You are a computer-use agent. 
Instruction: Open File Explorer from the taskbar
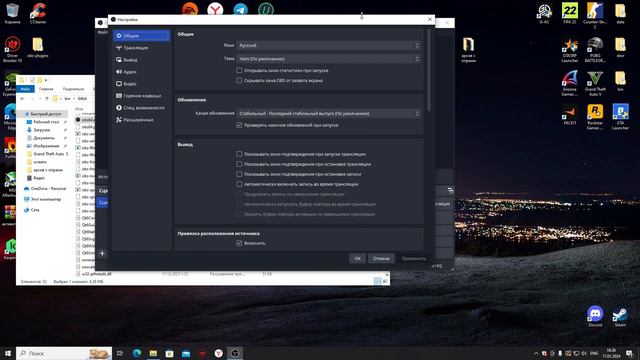coord(153,353)
